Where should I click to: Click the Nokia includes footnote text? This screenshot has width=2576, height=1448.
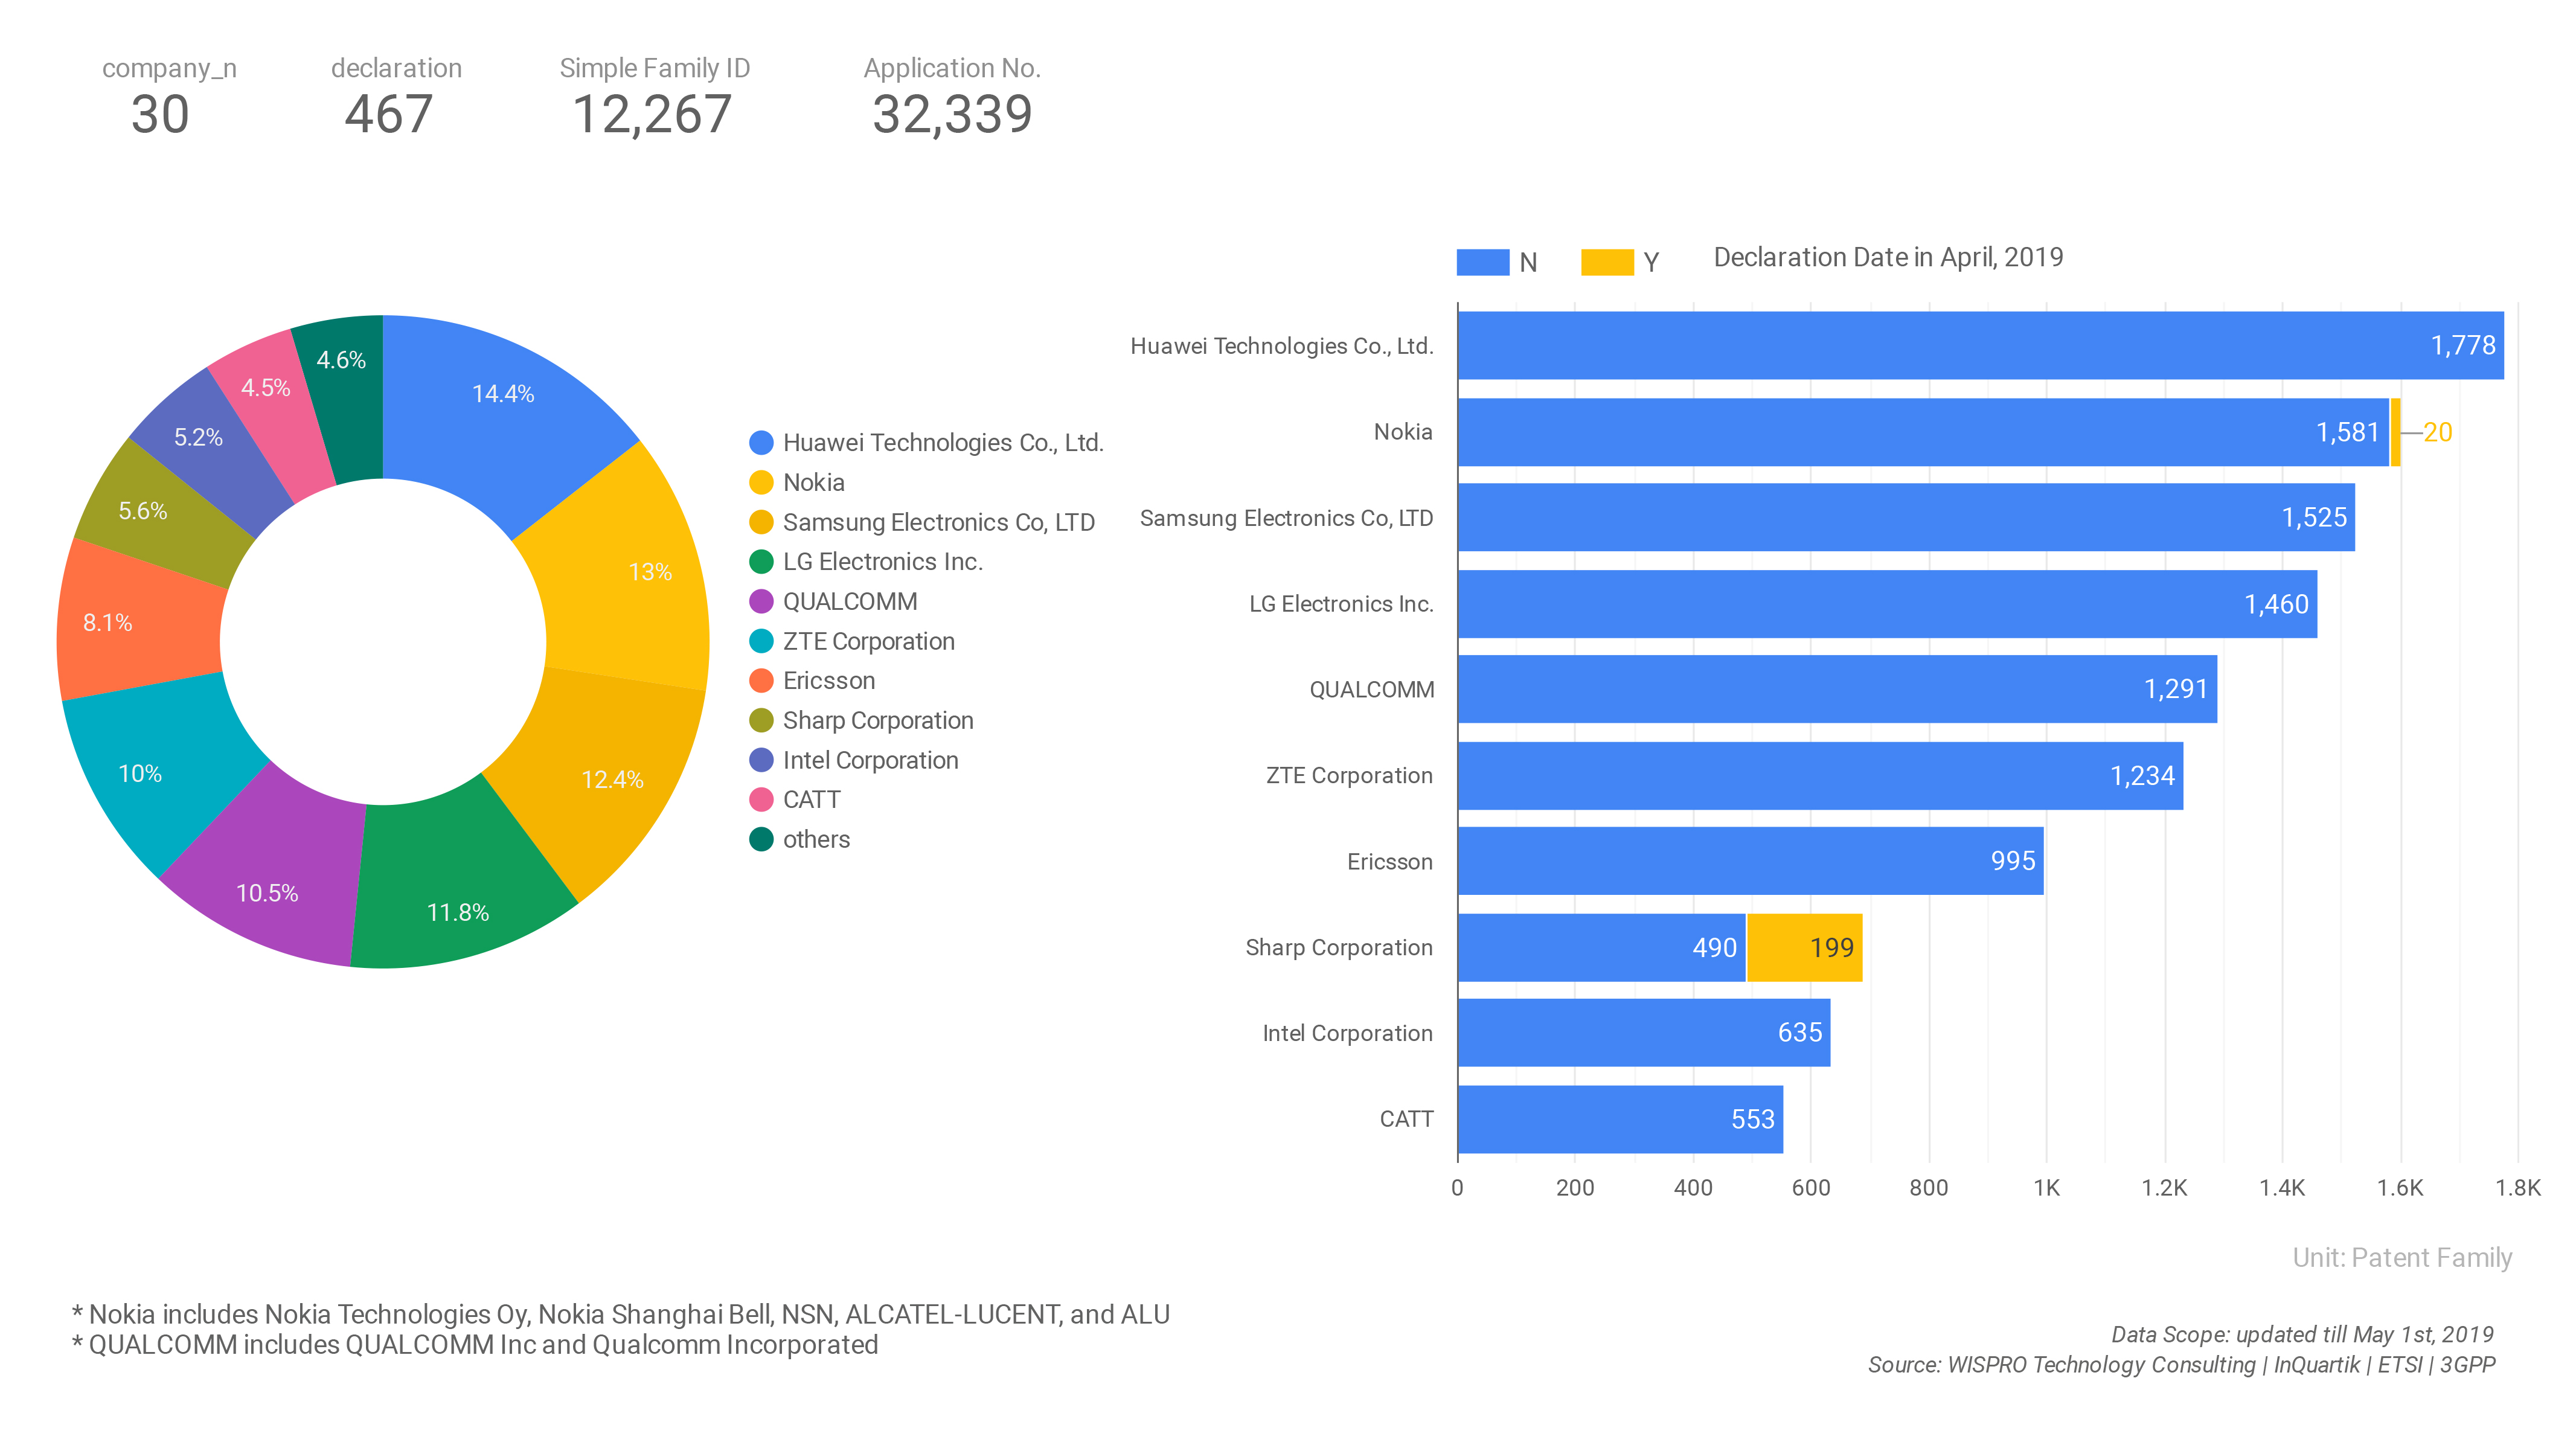[621, 1314]
